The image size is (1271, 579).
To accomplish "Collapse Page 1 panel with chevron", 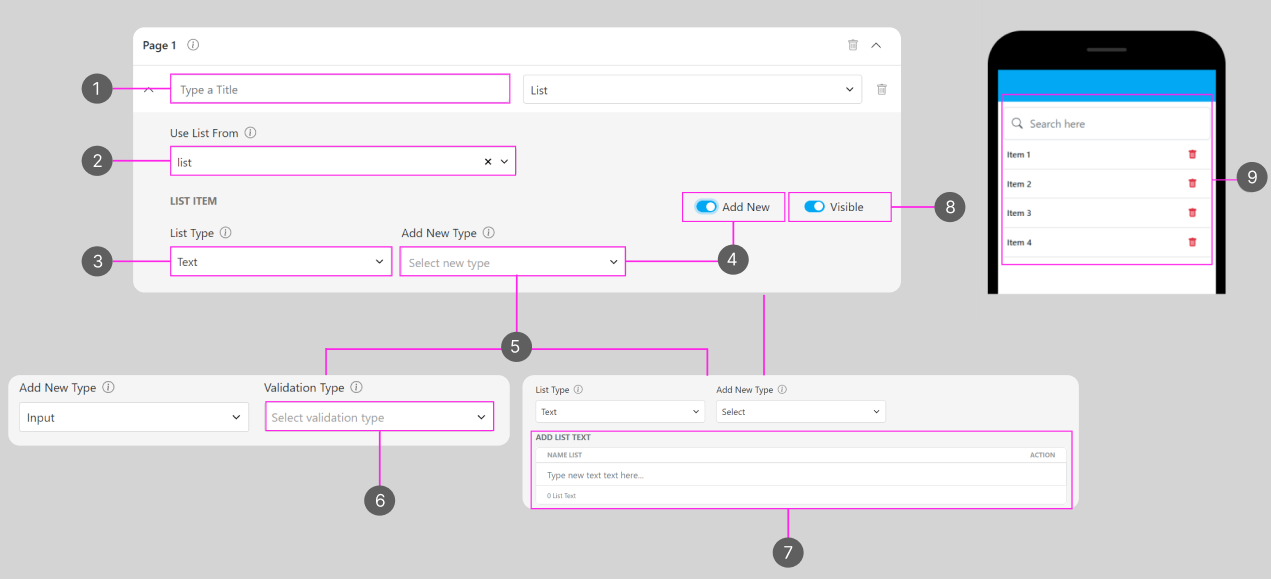I will point(876,45).
